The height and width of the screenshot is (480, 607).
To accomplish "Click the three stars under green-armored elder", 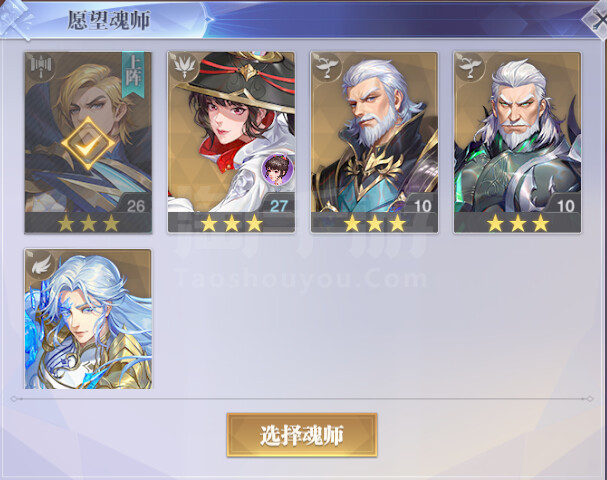I will click(518, 223).
